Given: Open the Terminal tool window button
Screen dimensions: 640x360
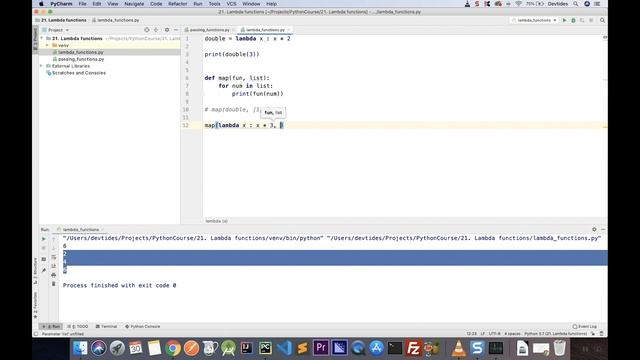Looking at the screenshot, I should pos(106,327).
